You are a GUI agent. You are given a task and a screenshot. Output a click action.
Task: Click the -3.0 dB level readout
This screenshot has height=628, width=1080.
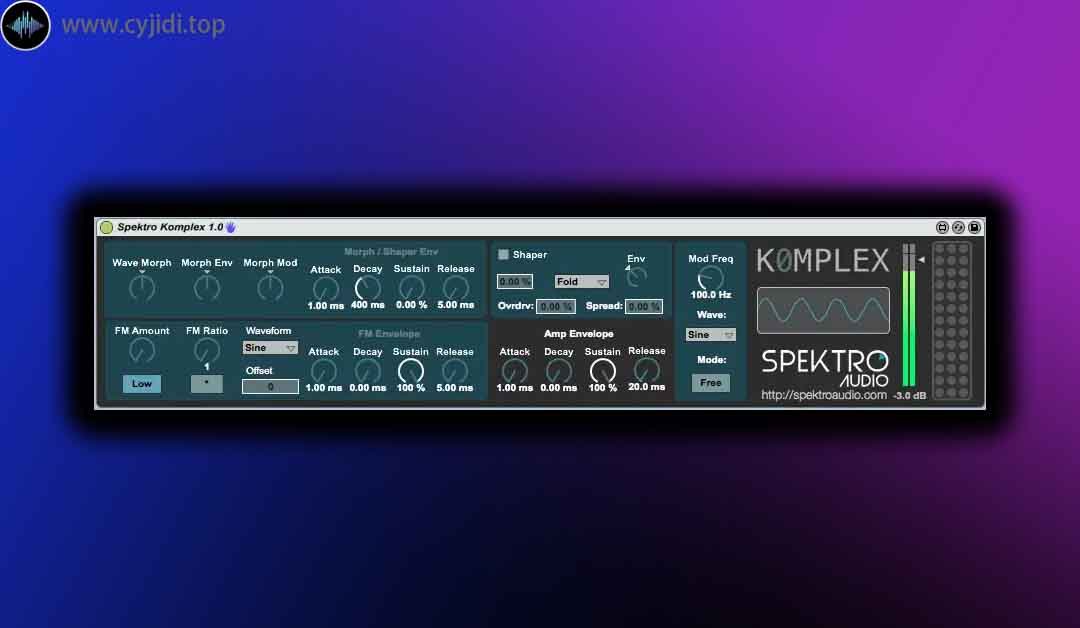[909, 396]
